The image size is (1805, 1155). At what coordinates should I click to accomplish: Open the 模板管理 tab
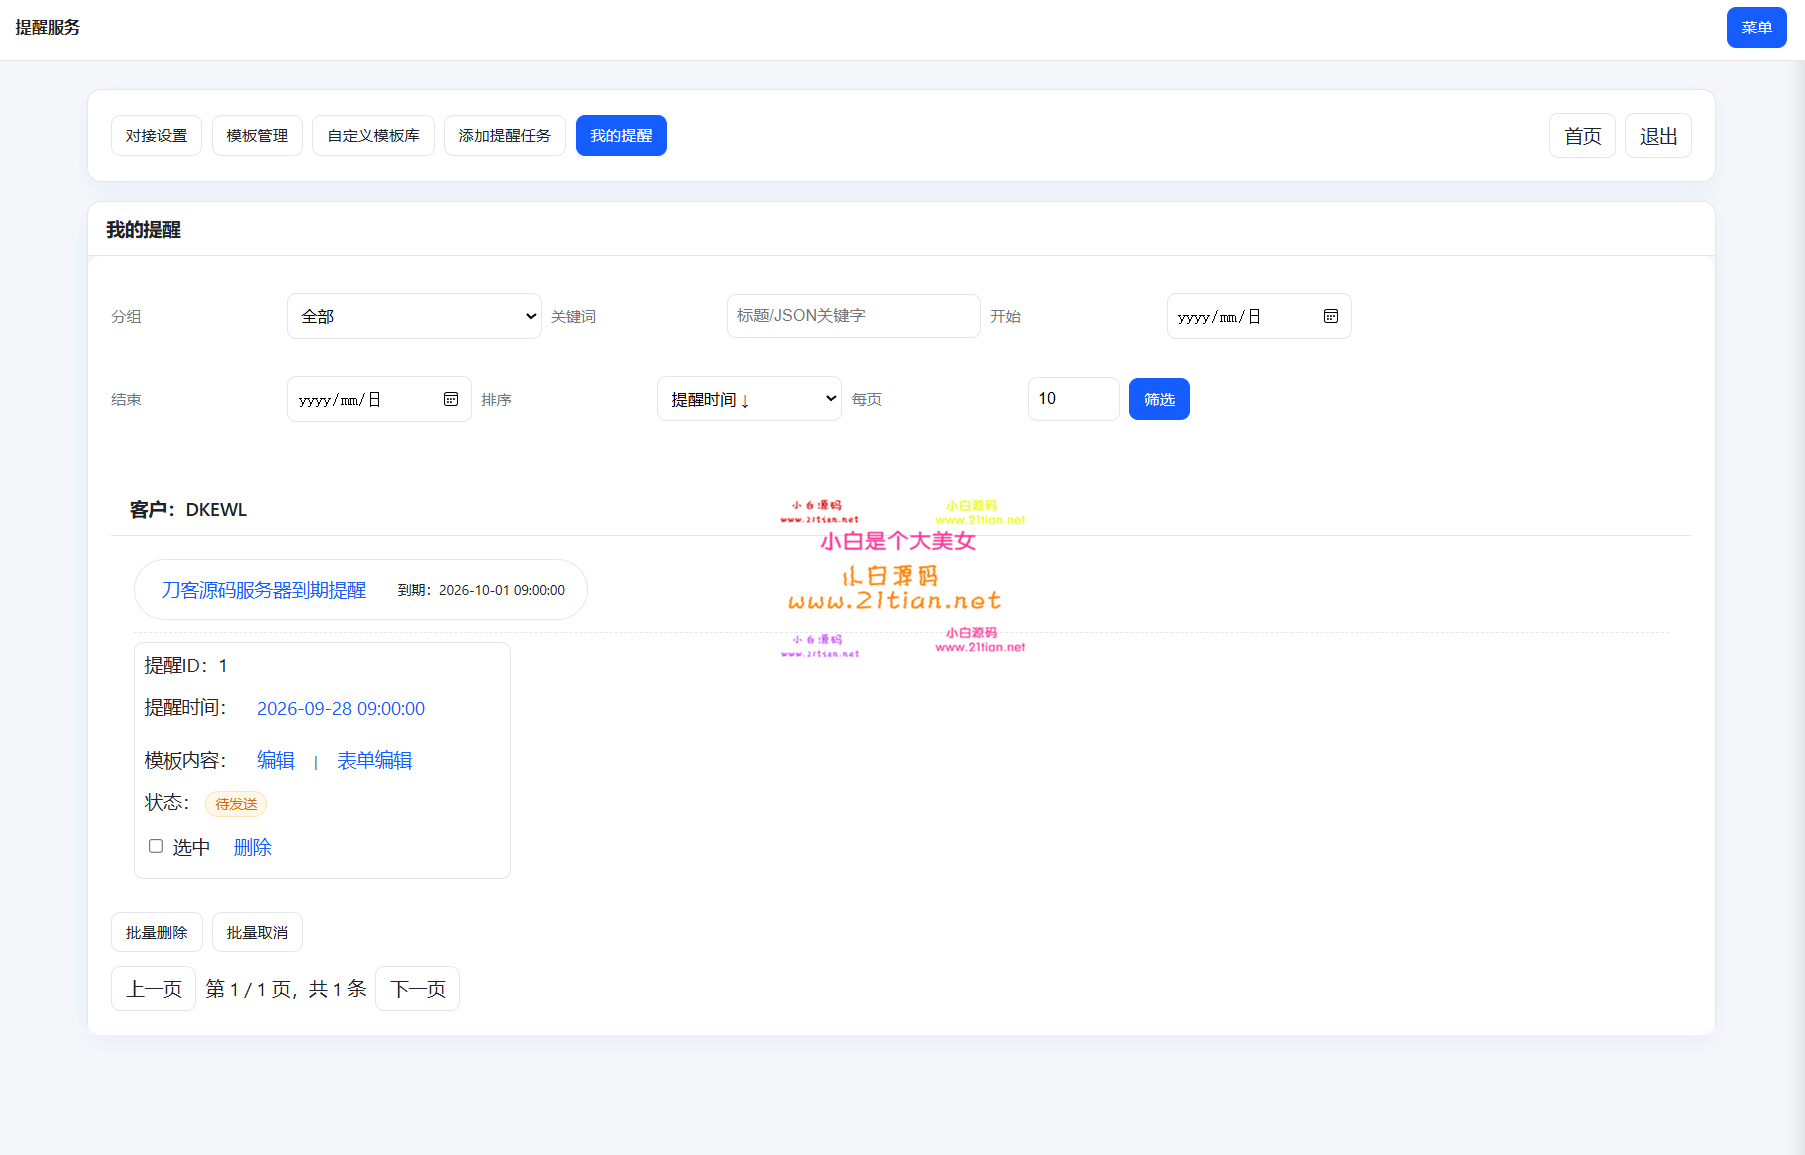257,136
